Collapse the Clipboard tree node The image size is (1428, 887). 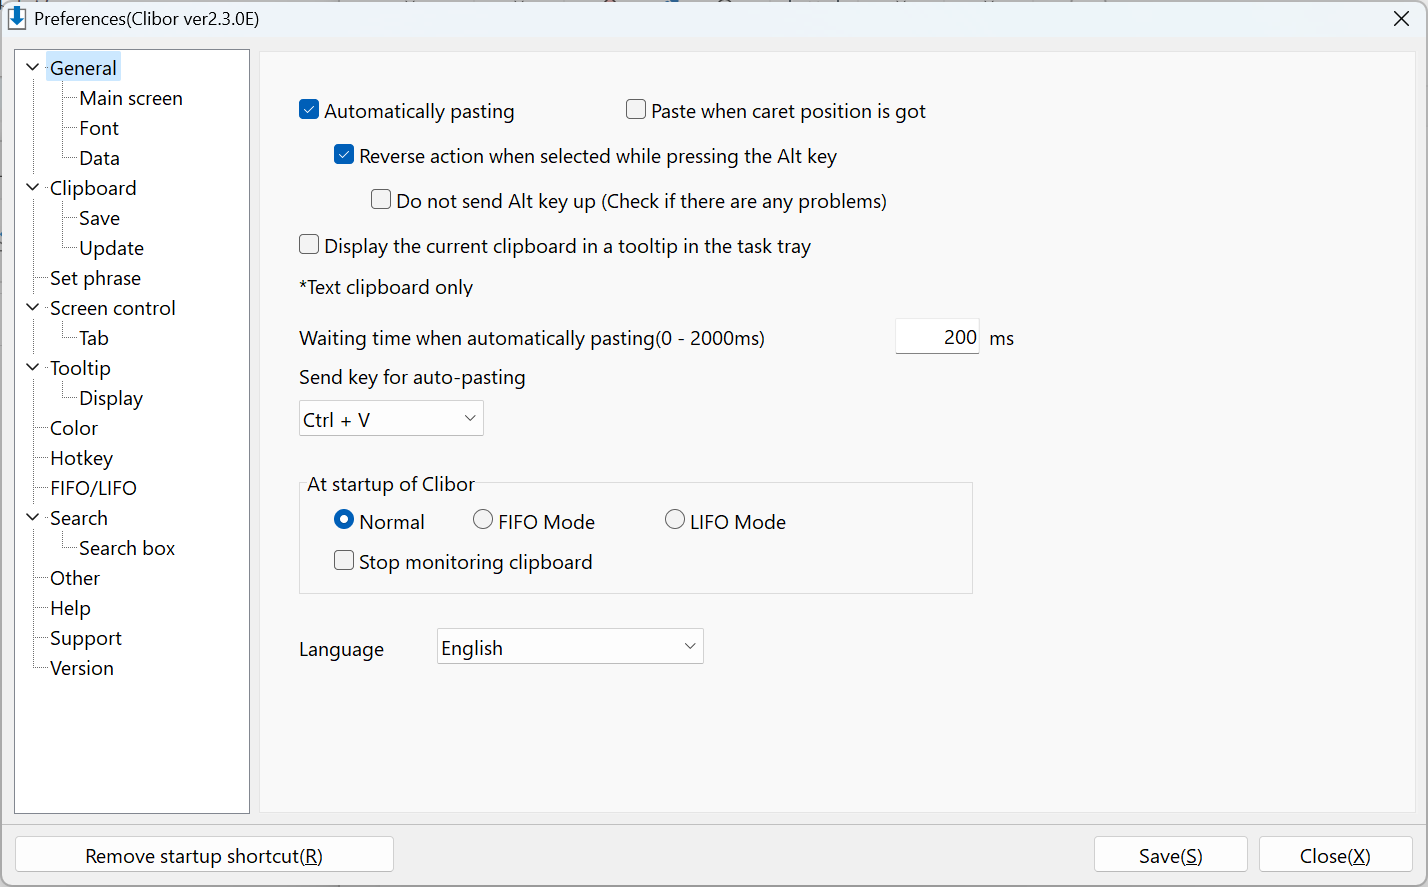pos(33,187)
